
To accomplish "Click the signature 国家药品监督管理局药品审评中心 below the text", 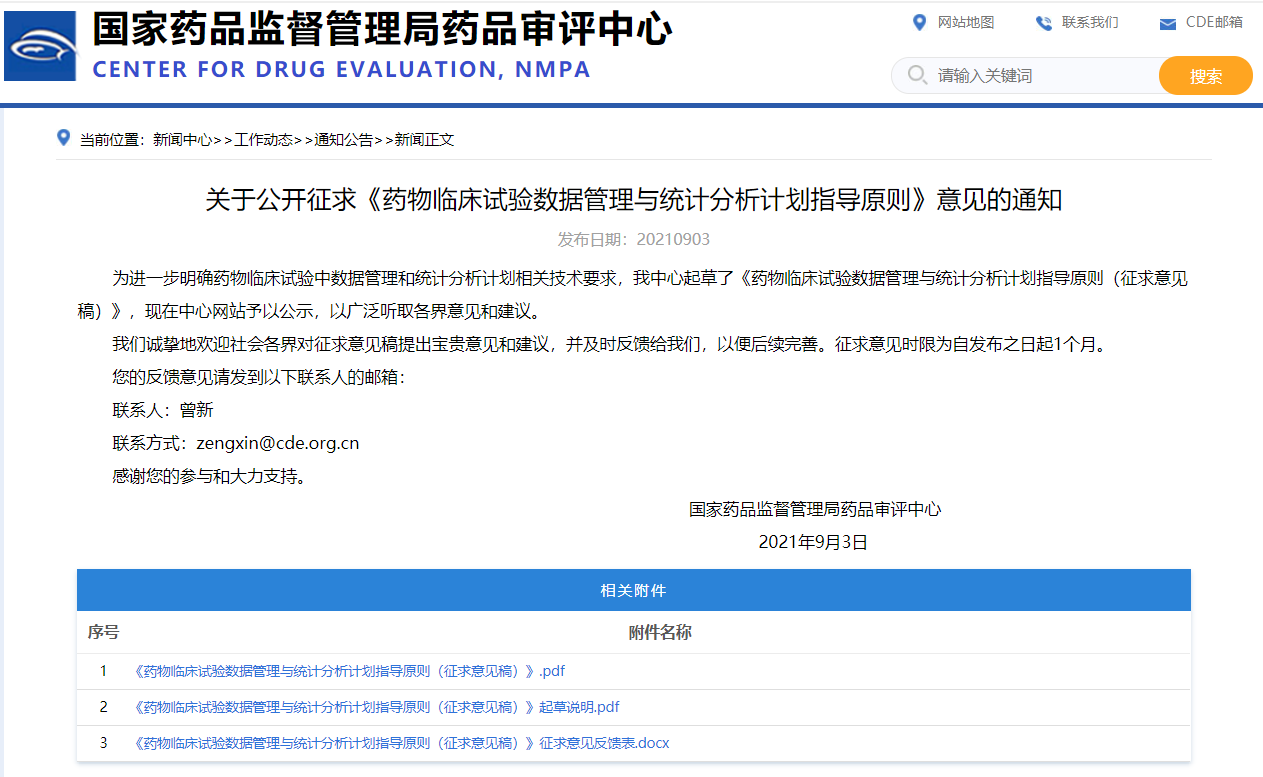I will click(x=815, y=509).
